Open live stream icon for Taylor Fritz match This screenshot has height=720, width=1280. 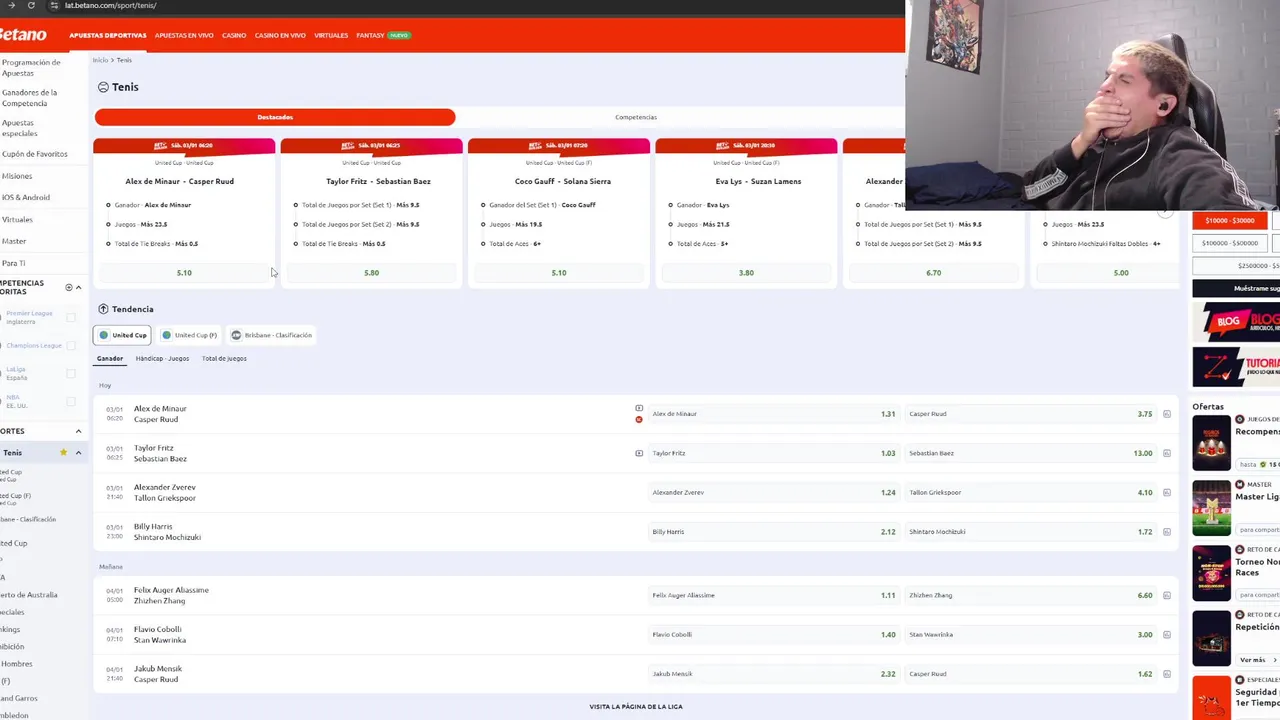click(x=639, y=453)
